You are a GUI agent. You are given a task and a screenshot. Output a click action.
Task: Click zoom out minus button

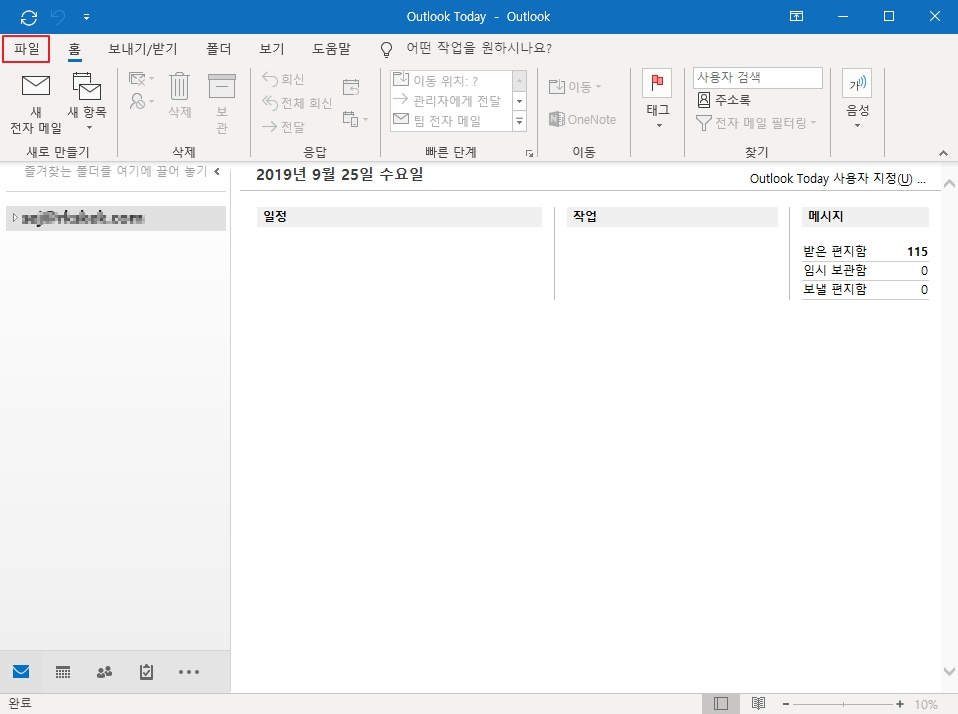(786, 704)
